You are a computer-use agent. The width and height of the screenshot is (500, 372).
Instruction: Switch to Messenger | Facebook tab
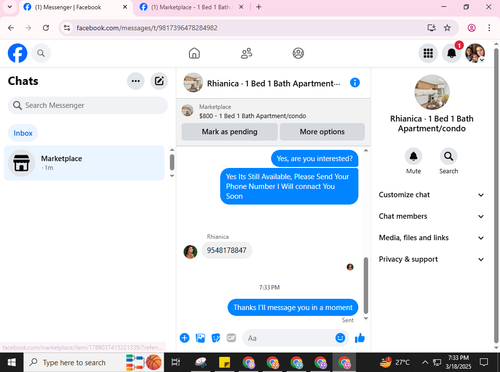coord(76,7)
